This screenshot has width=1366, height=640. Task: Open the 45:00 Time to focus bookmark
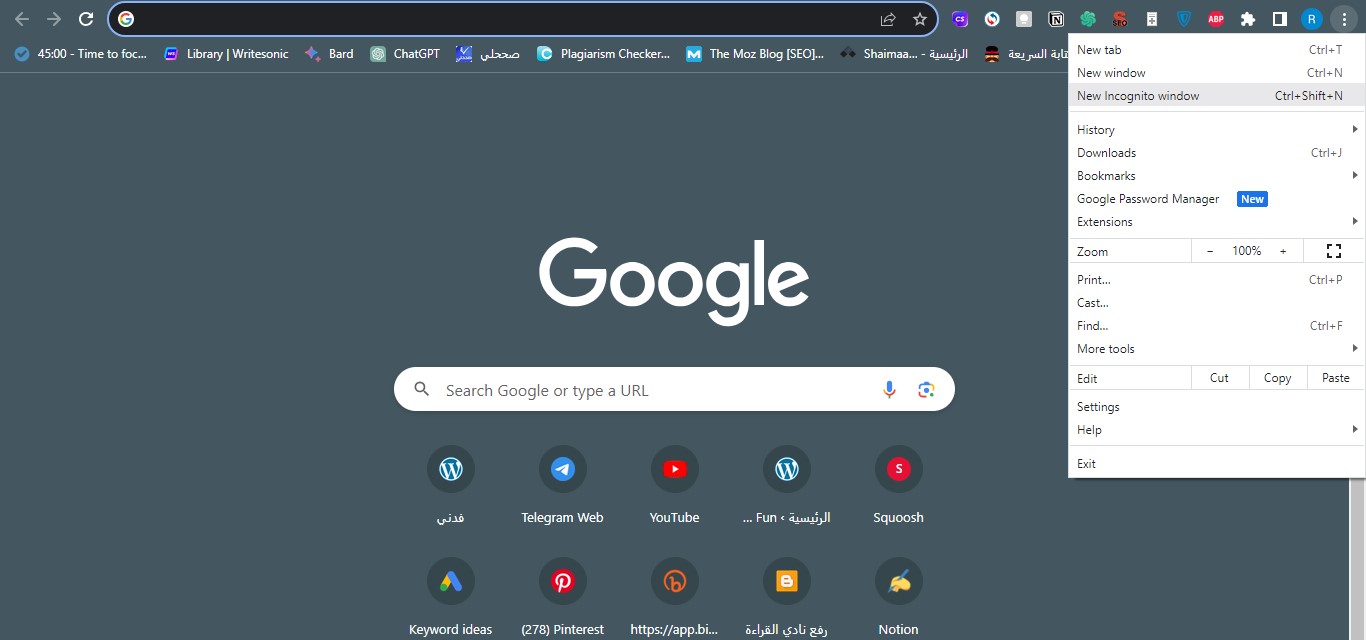coord(81,54)
